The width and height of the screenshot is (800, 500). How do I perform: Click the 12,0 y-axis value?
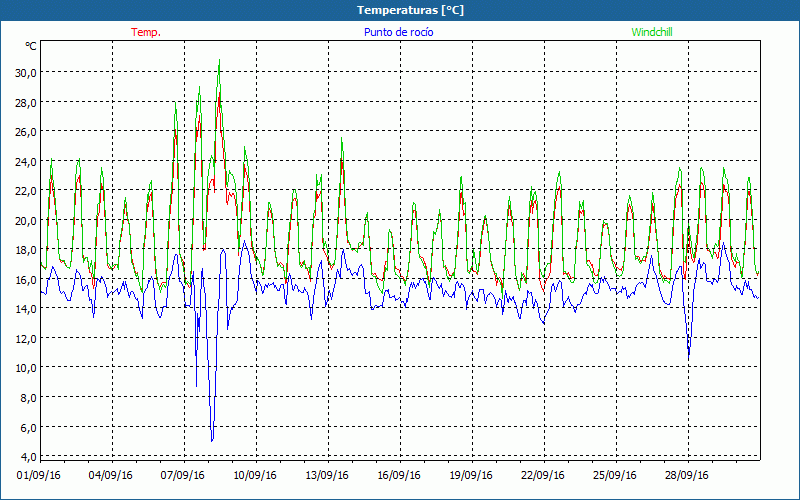tap(26, 339)
